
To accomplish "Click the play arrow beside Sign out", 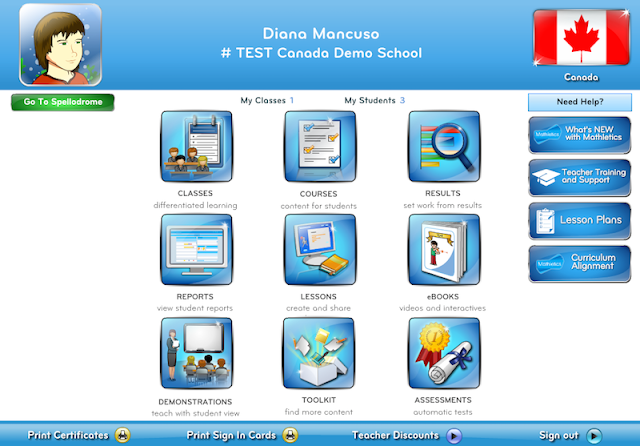I will 594,435.
